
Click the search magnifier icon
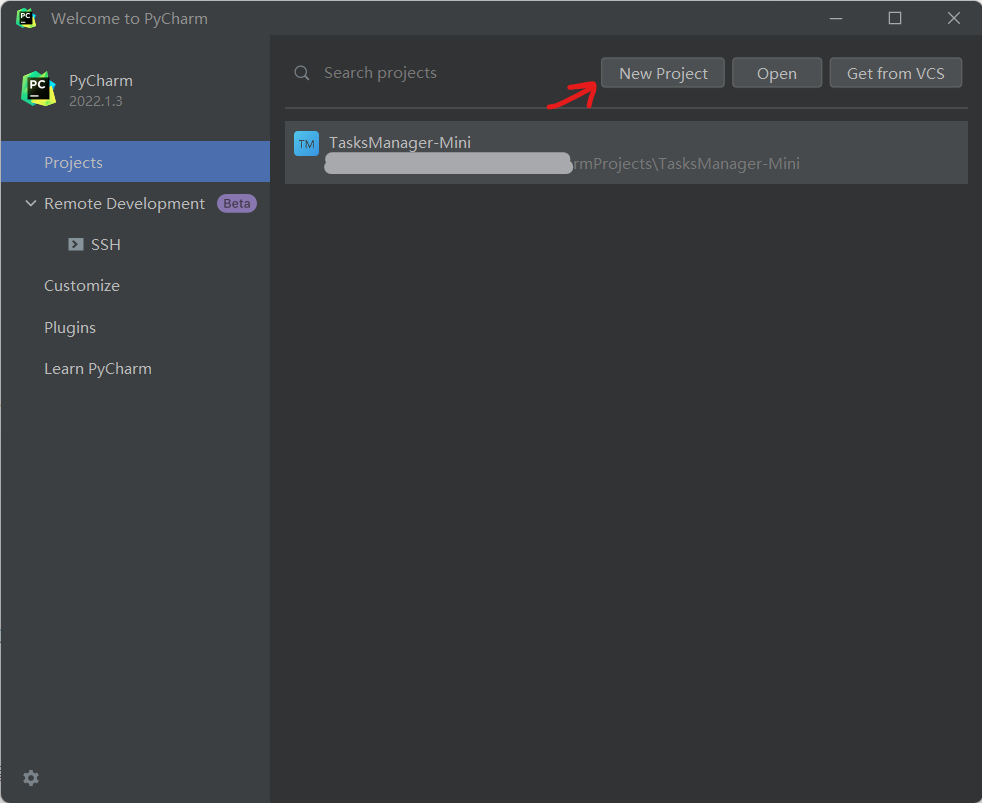[x=302, y=73]
